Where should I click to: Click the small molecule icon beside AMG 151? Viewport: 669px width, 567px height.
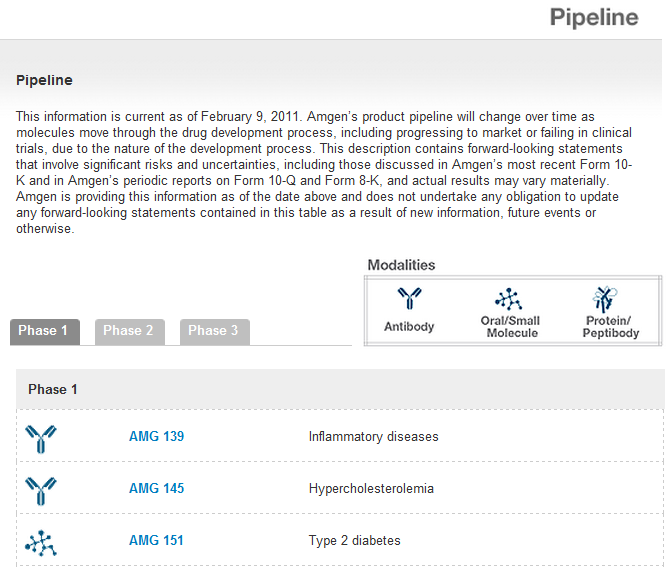point(41,543)
